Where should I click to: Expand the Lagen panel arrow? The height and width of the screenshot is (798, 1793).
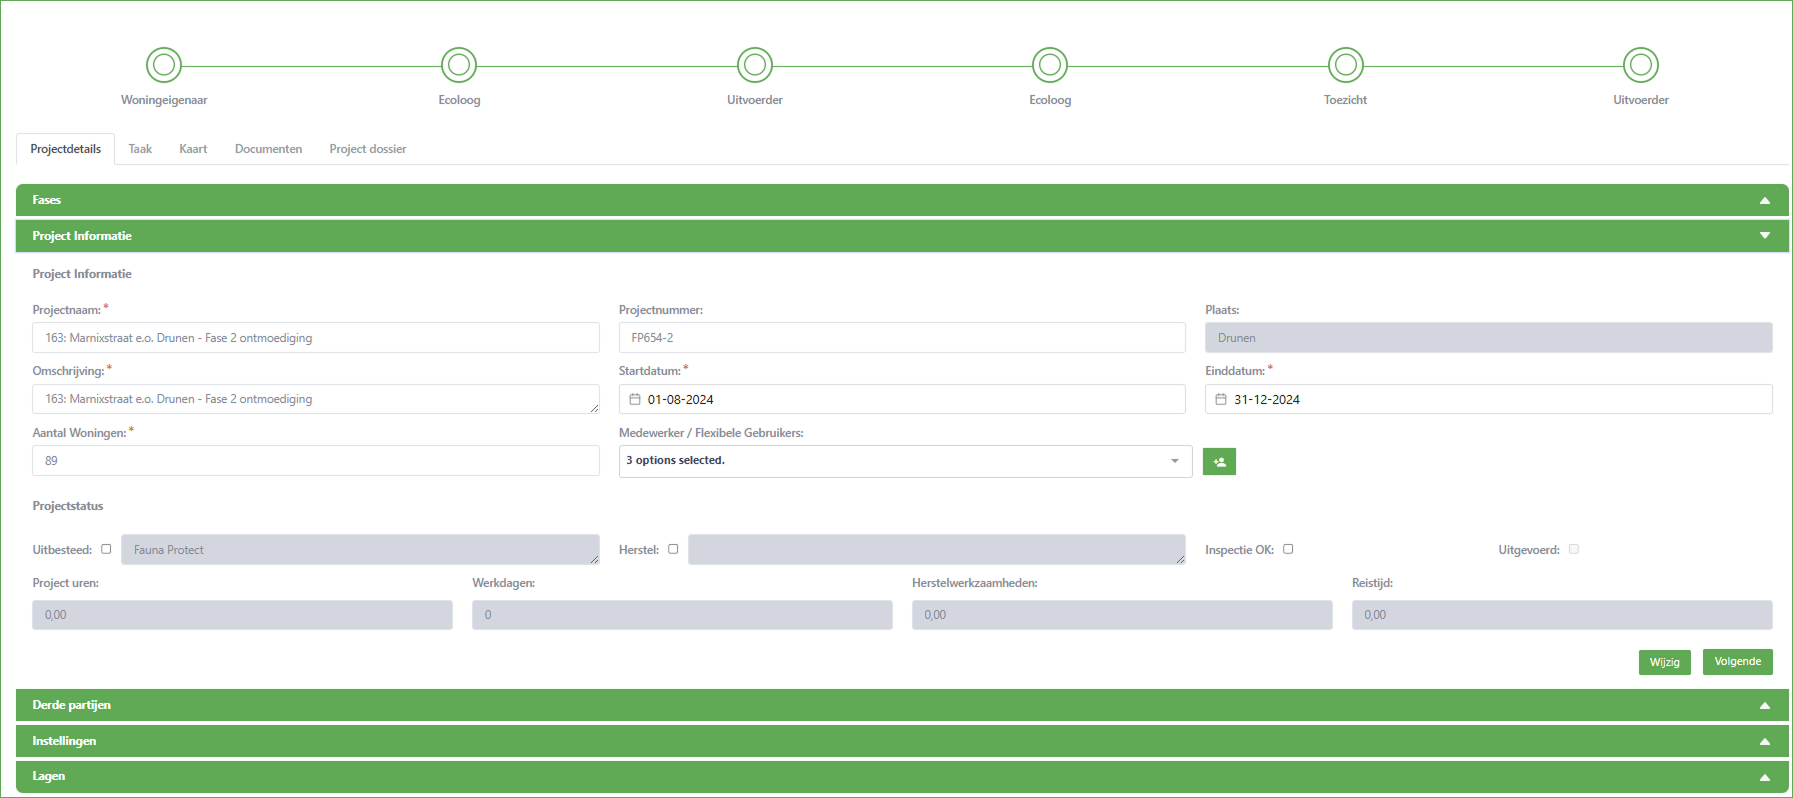click(x=1764, y=777)
